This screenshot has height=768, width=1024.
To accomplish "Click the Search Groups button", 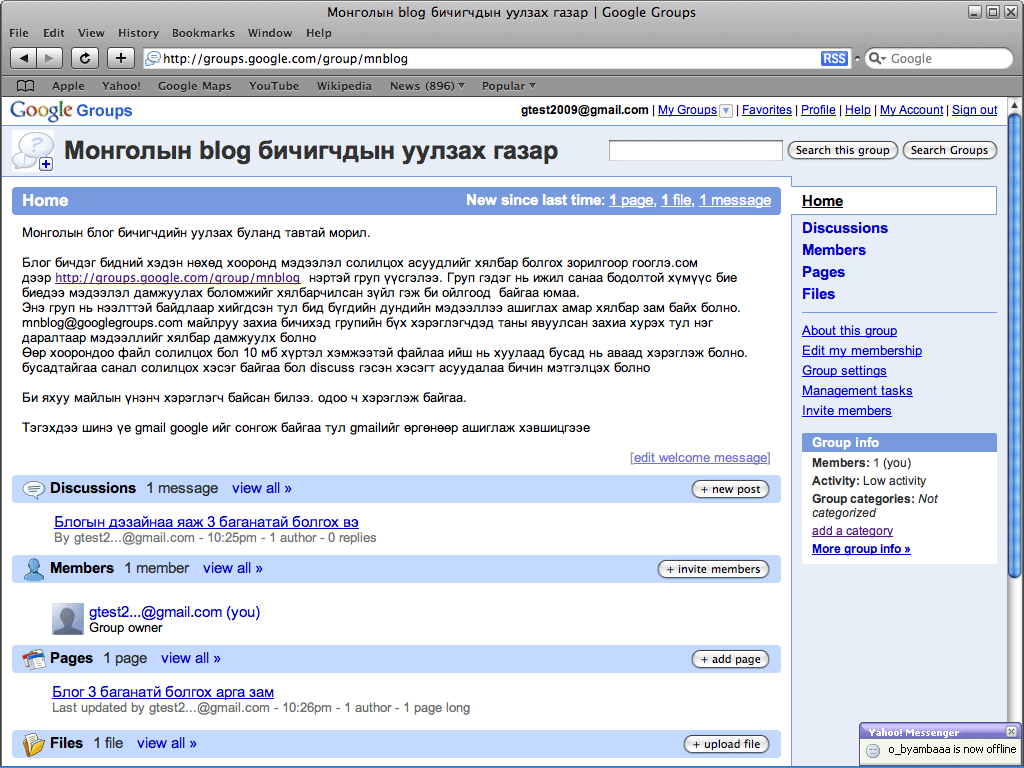I will tap(950, 150).
